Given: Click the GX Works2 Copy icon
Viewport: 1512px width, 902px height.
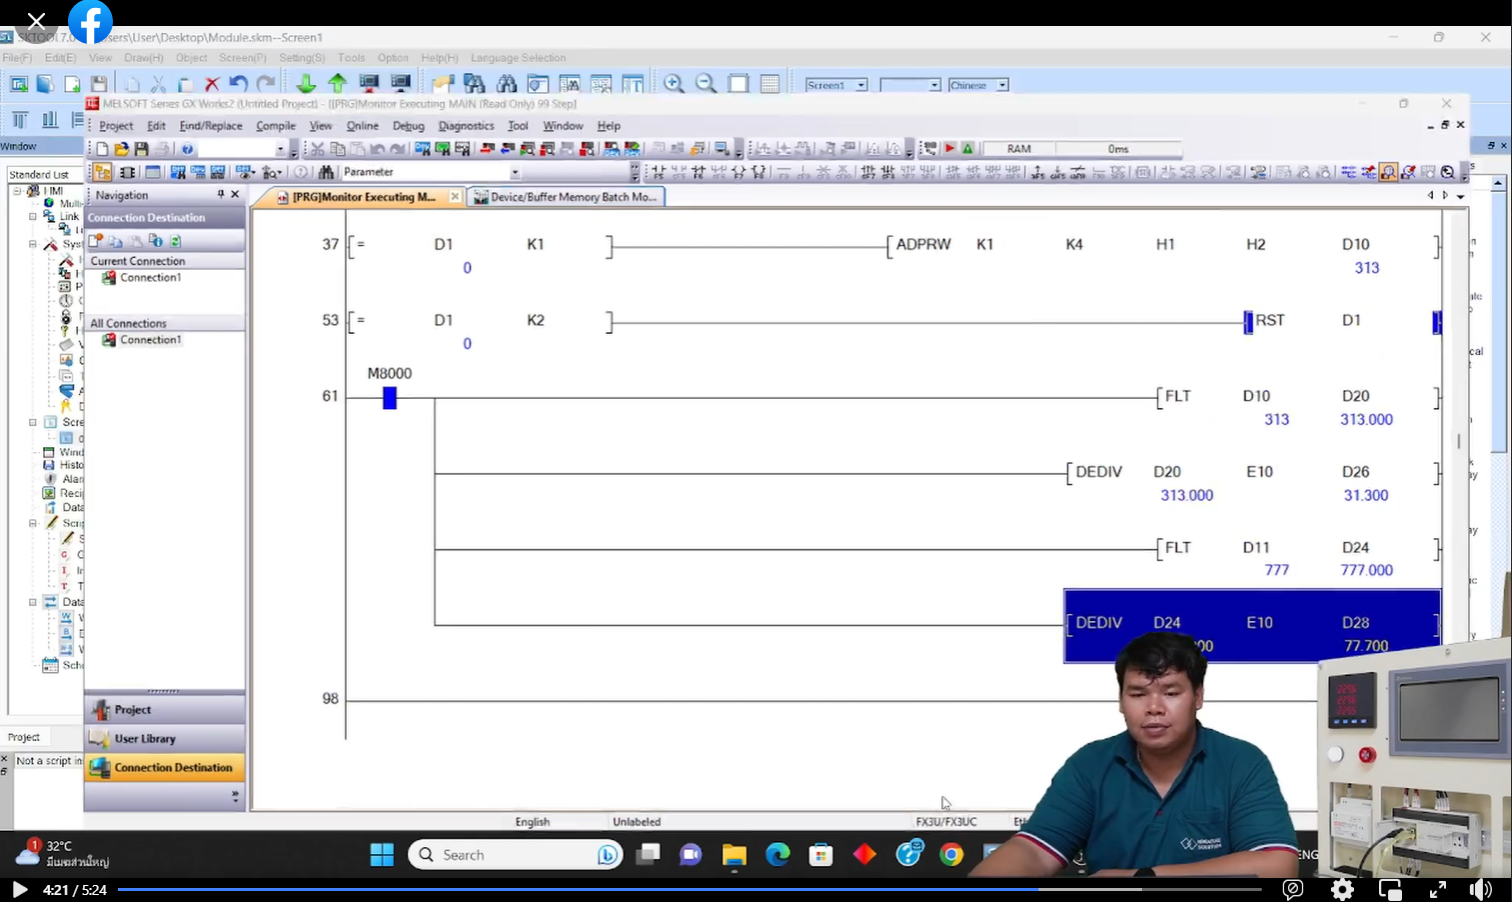Looking at the screenshot, I should pos(338,149).
